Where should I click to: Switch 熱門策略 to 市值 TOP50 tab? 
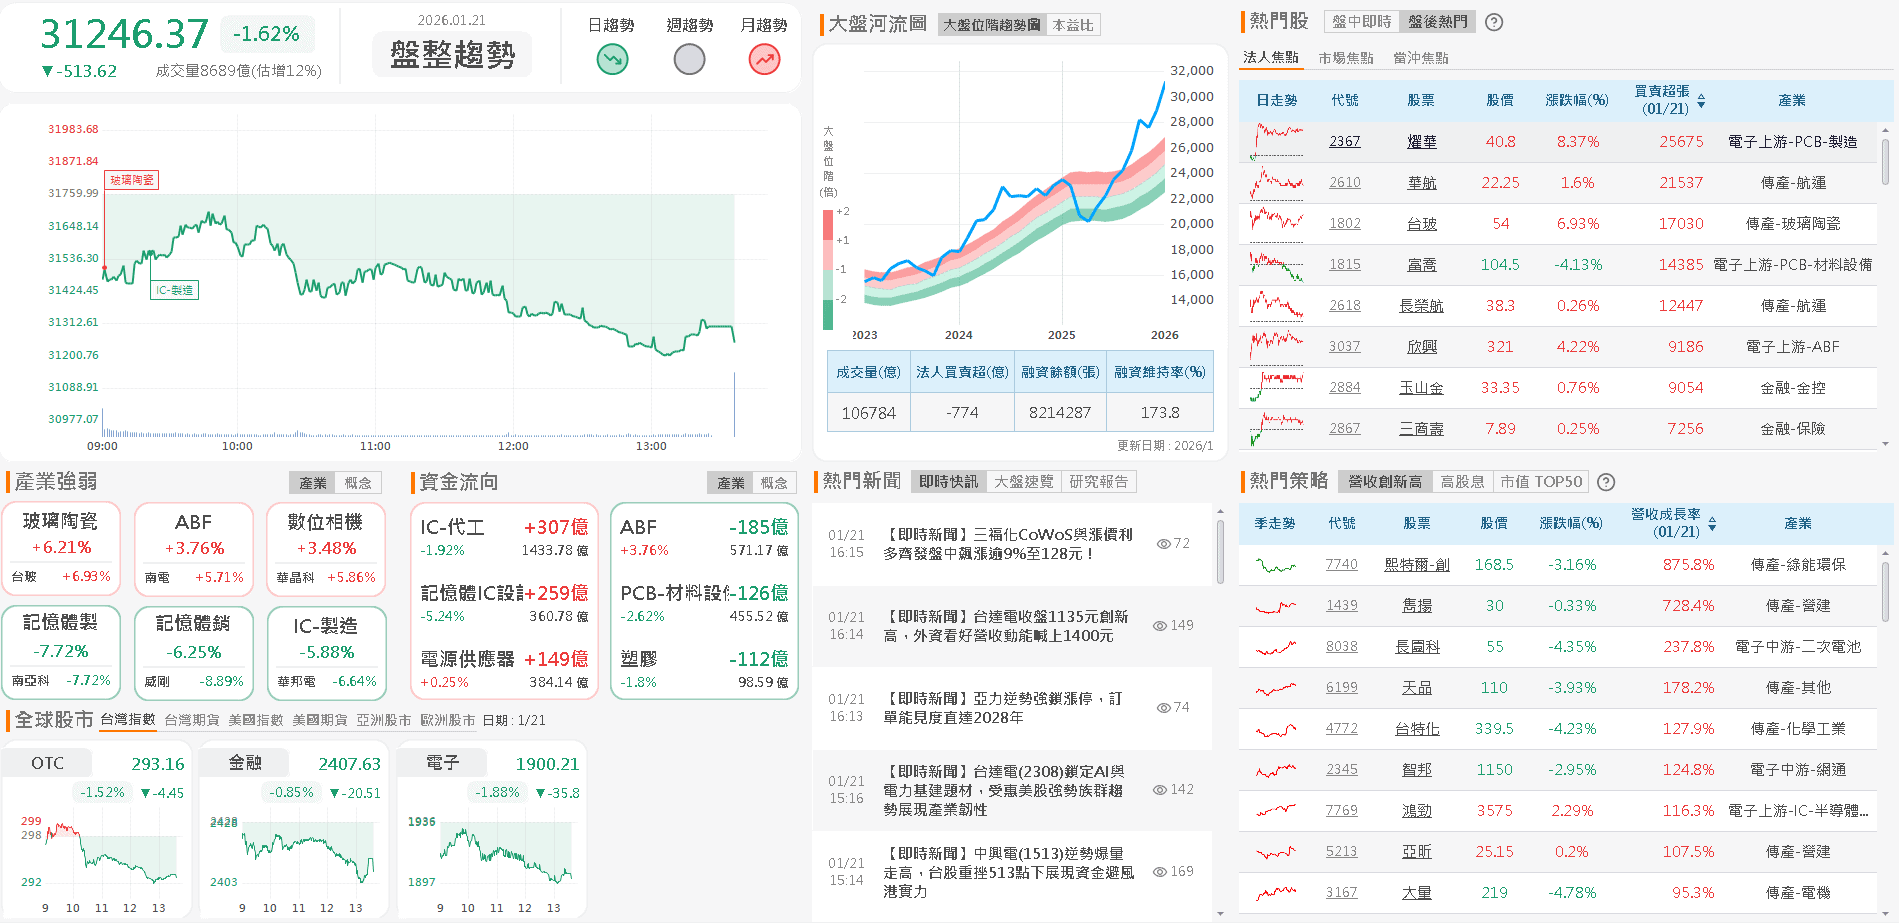1540,481
